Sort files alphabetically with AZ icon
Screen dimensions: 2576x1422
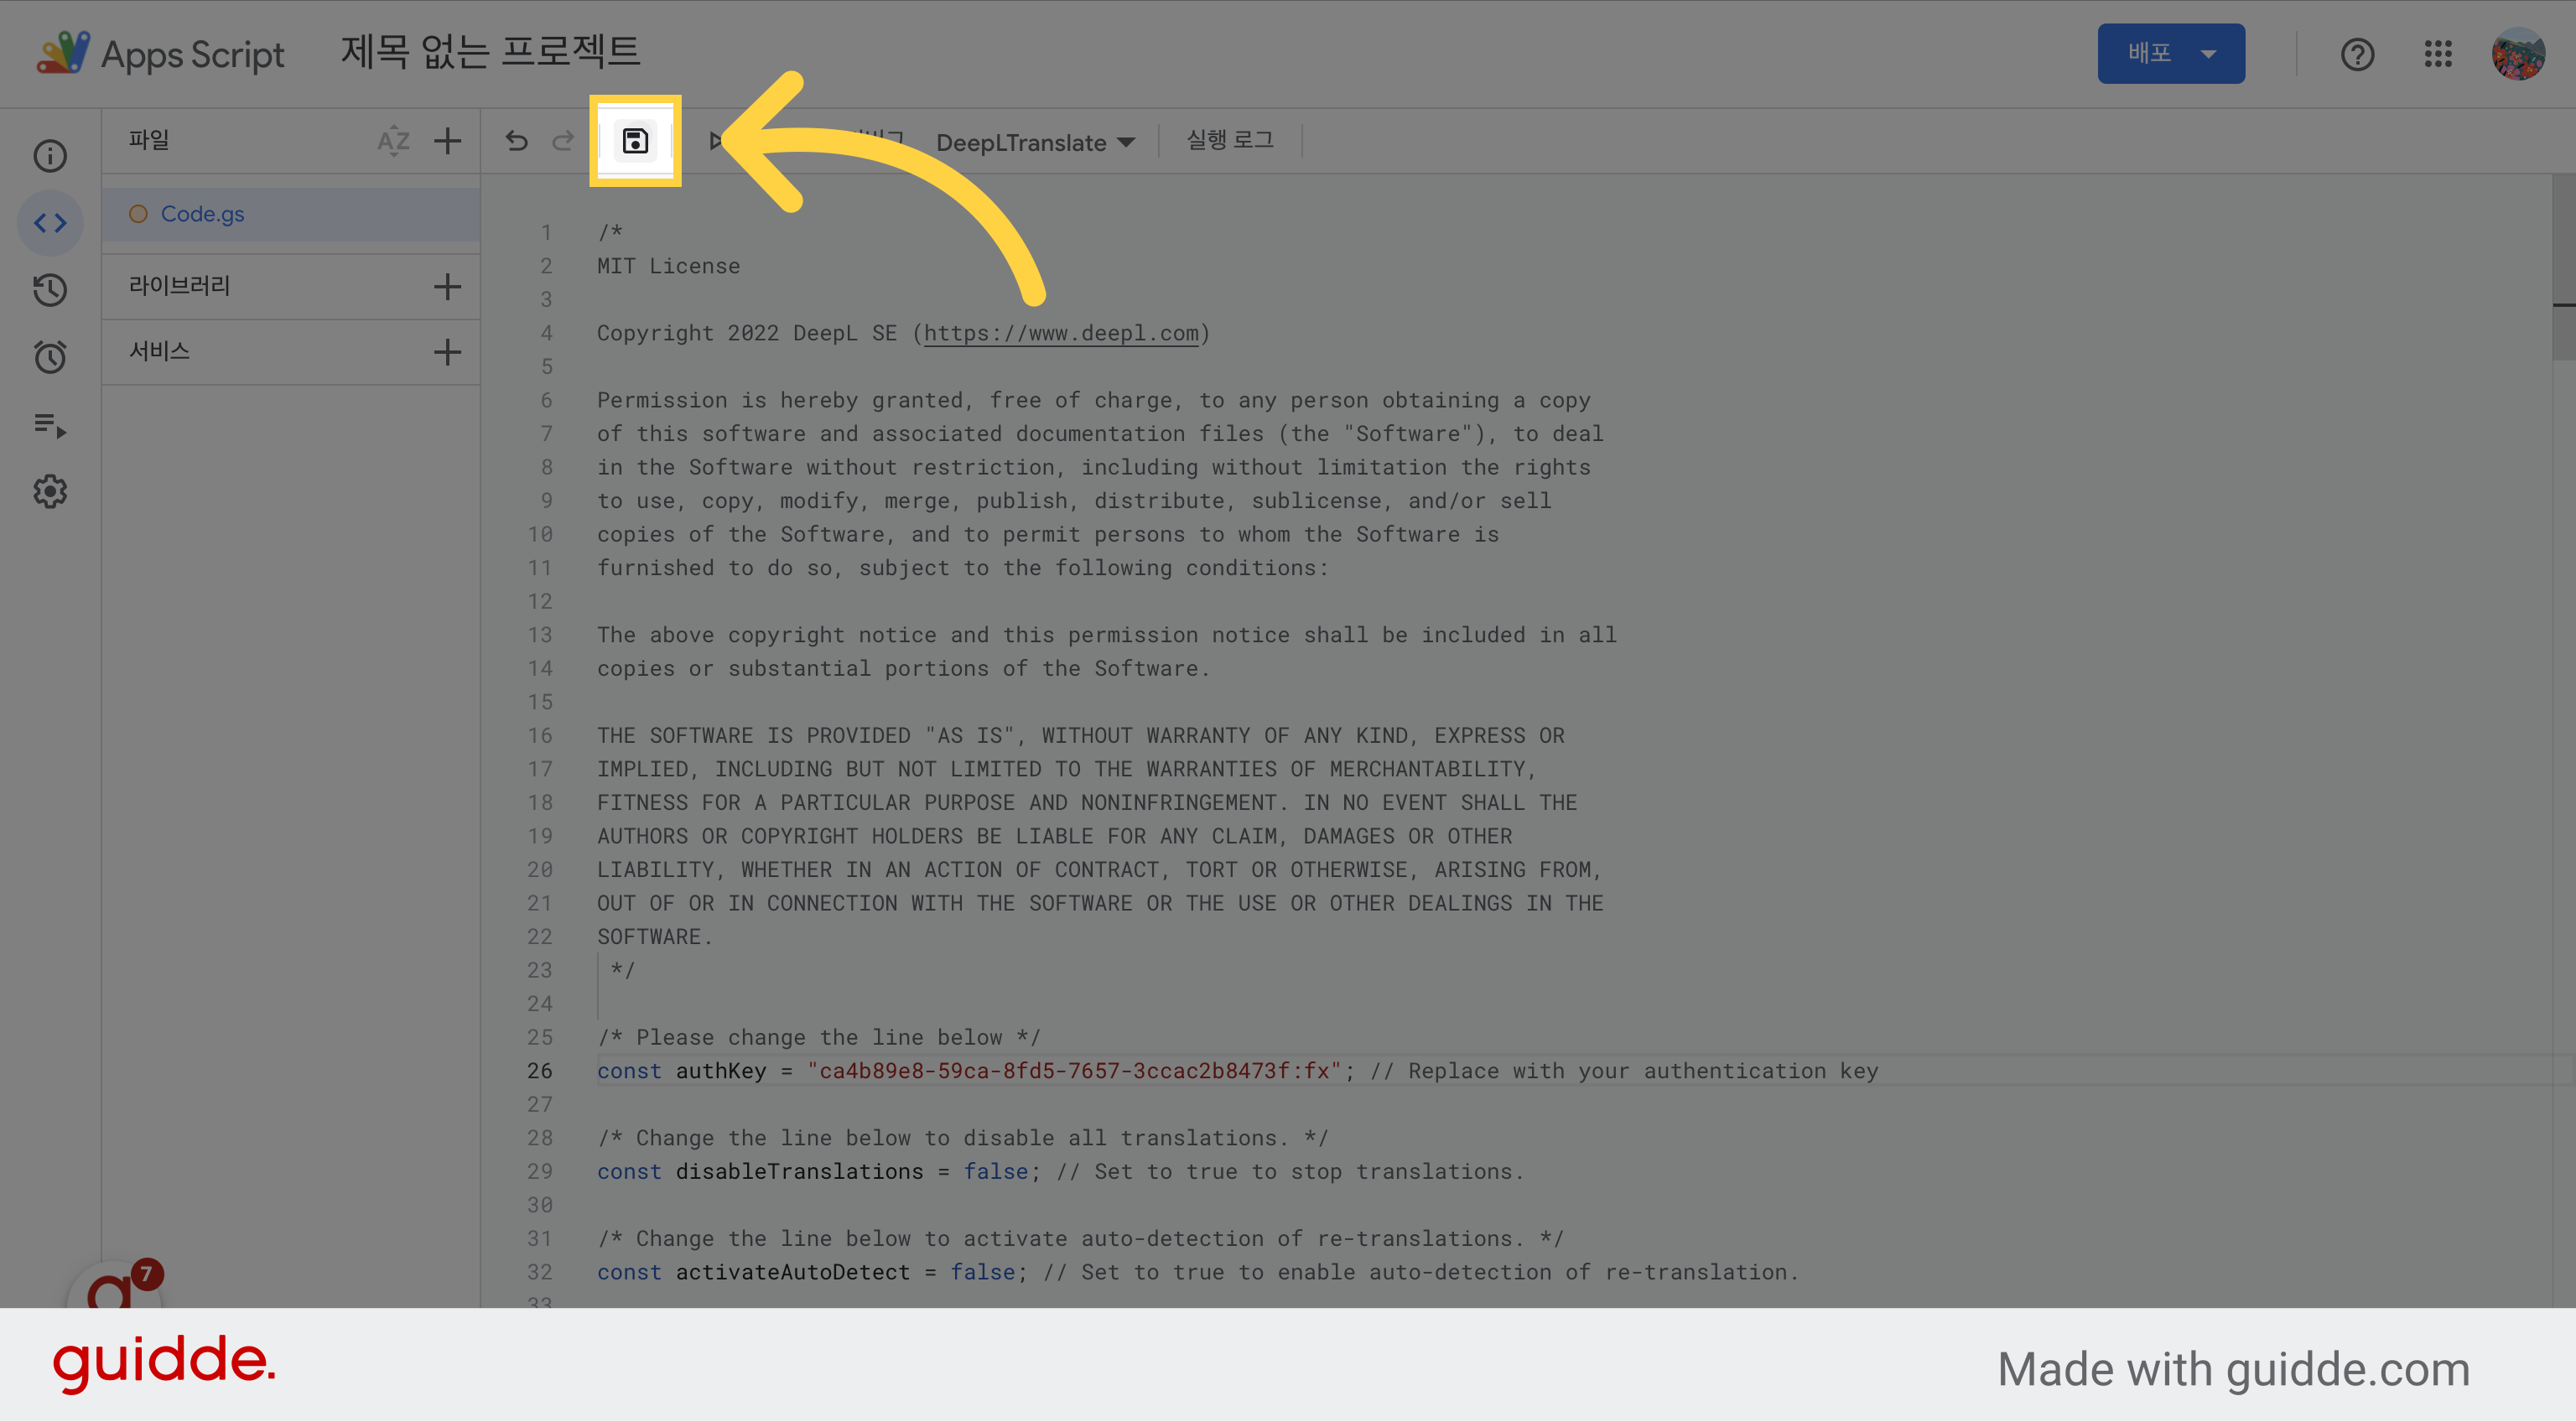pyautogui.click(x=393, y=141)
